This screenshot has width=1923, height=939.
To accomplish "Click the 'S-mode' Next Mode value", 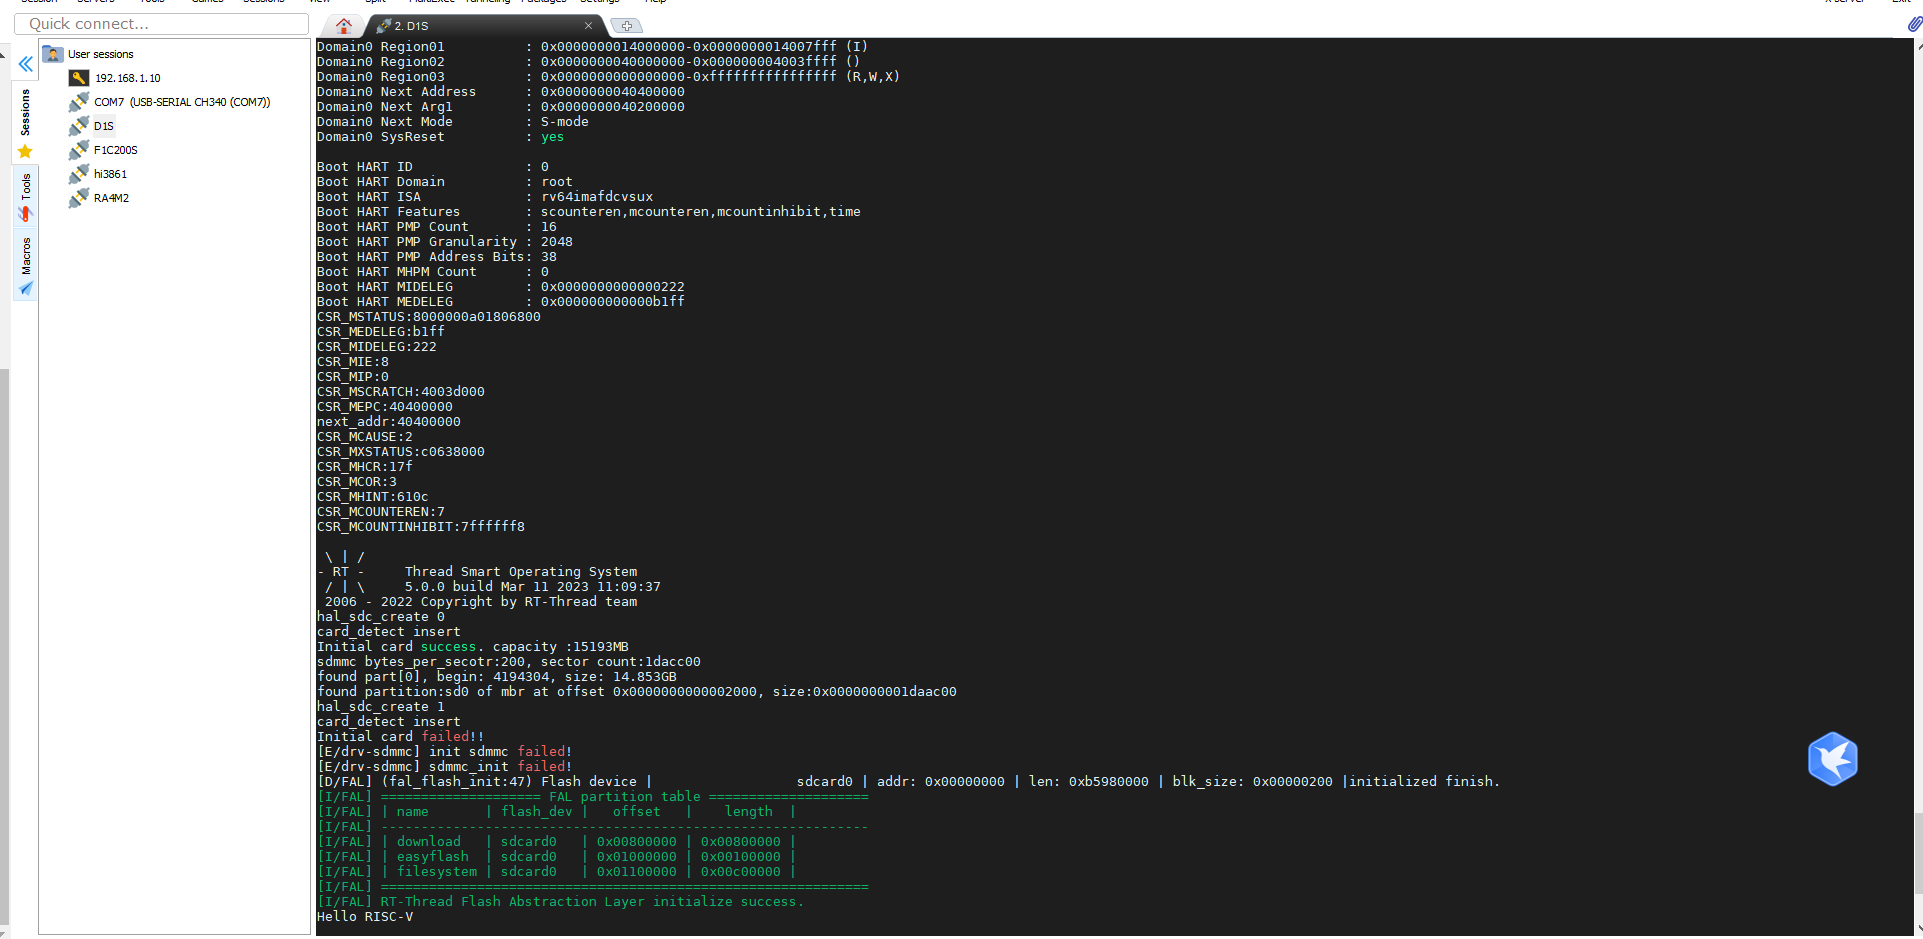I will click(565, 122).
